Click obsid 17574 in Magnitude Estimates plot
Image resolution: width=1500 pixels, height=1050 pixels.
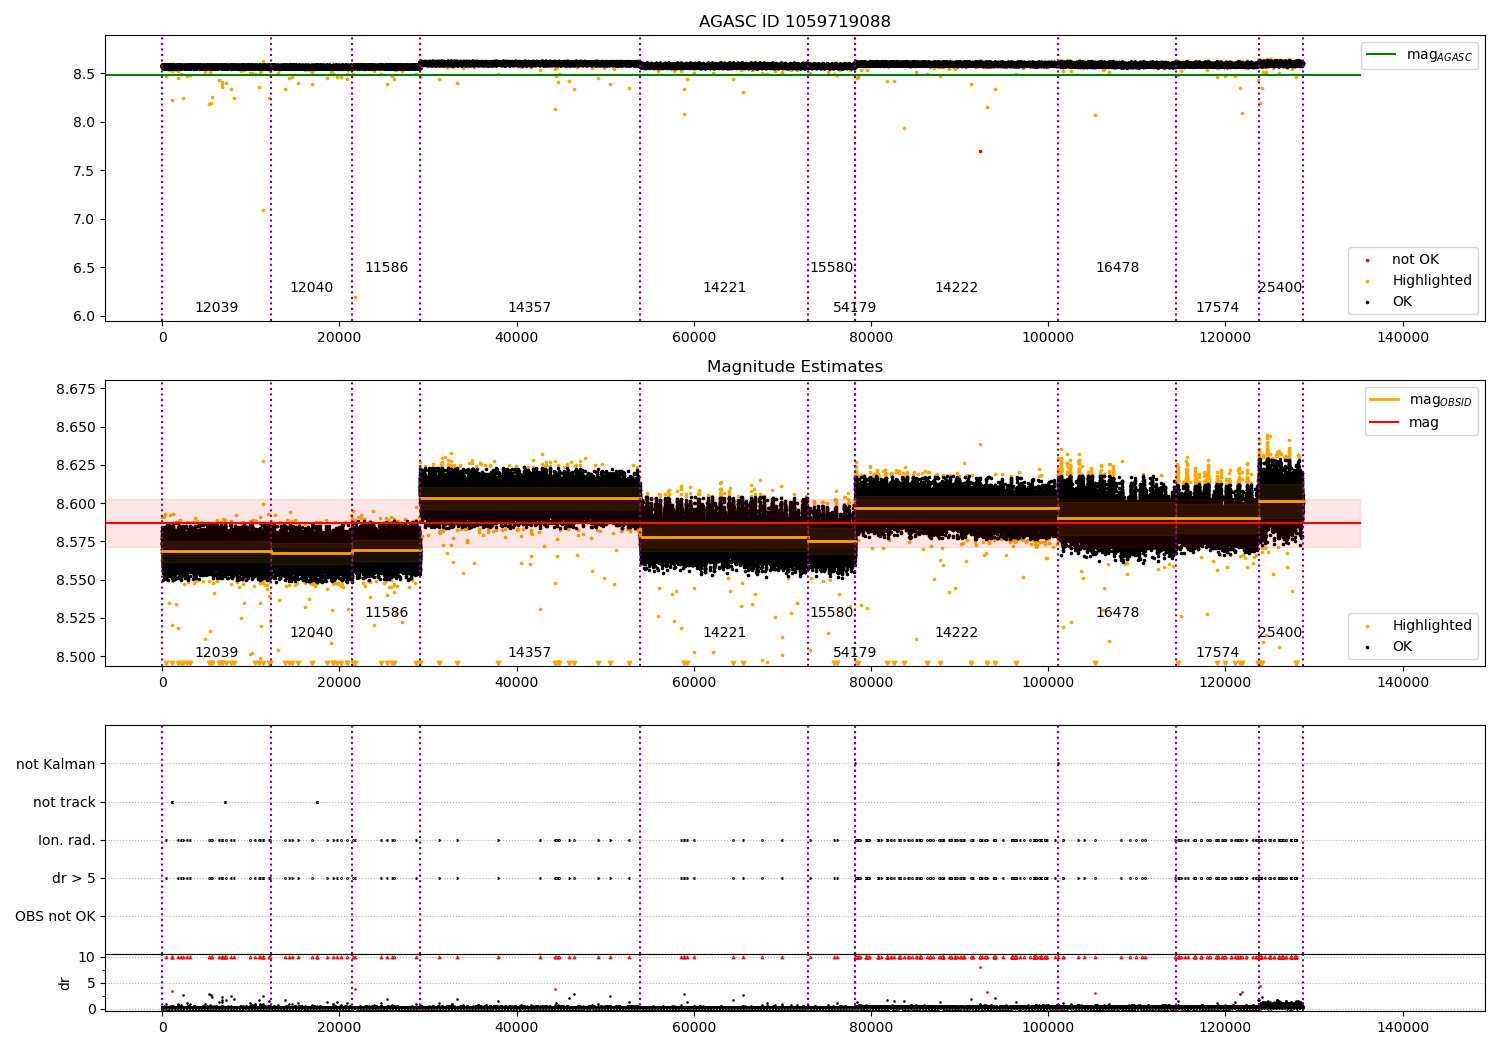pyautogui.click(x=1217, y=653)
